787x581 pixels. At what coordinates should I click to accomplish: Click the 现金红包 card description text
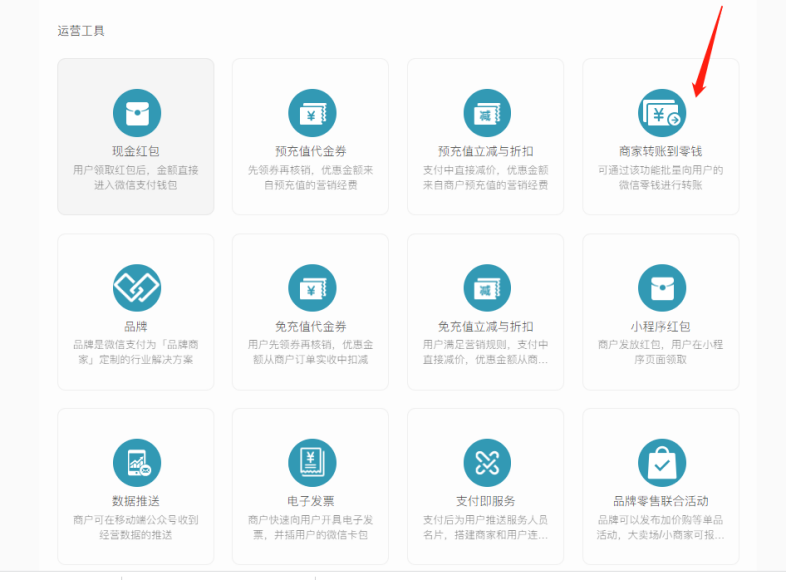click(136, 178)
